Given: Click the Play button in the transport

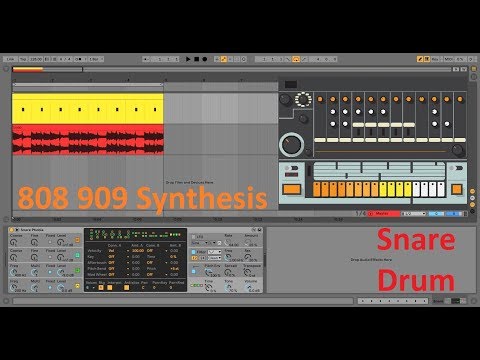Looking at the screenshot, I should pos(188,59).
